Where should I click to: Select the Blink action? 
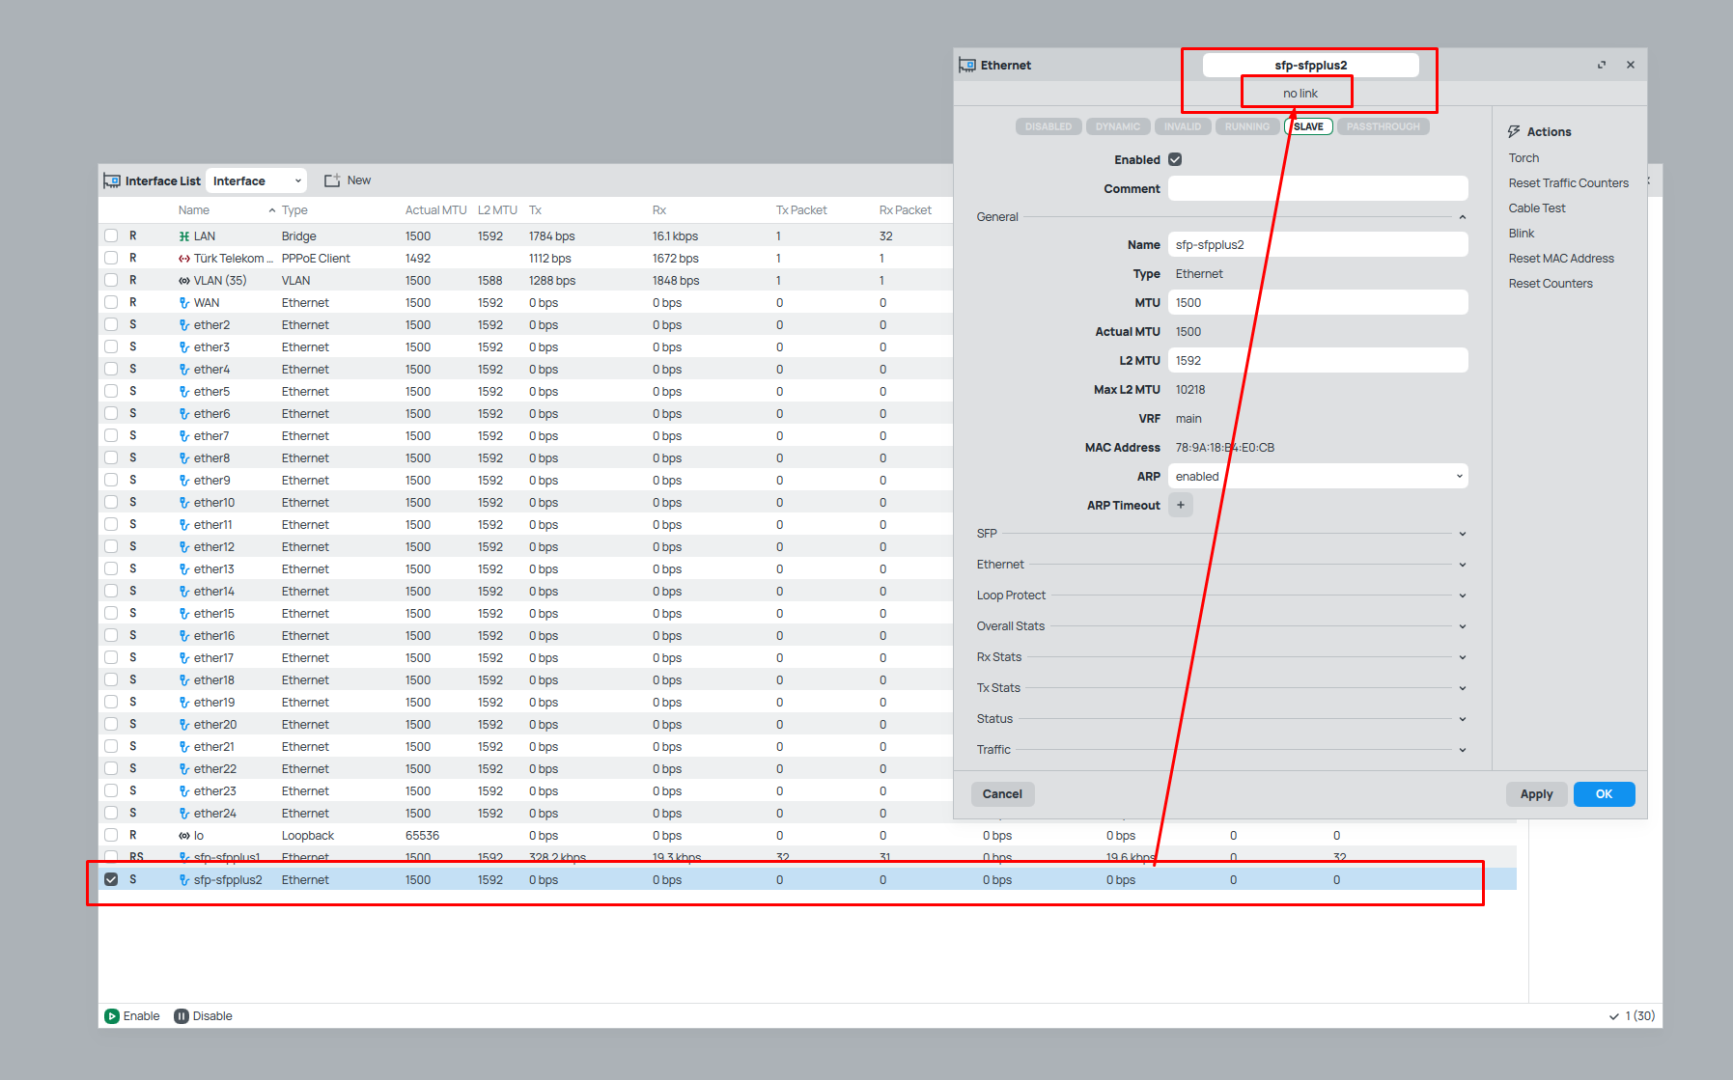pos(1521,233)
